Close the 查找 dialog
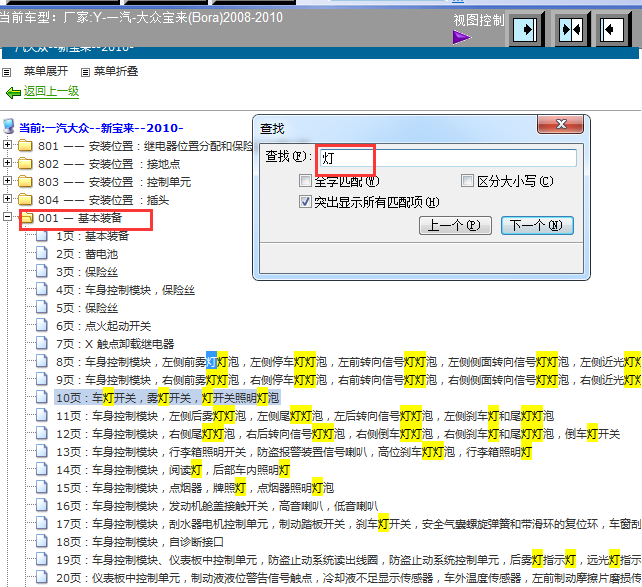The width and height of the screenshot is (642, 587). pyautogui.click(x=561, y=124)
